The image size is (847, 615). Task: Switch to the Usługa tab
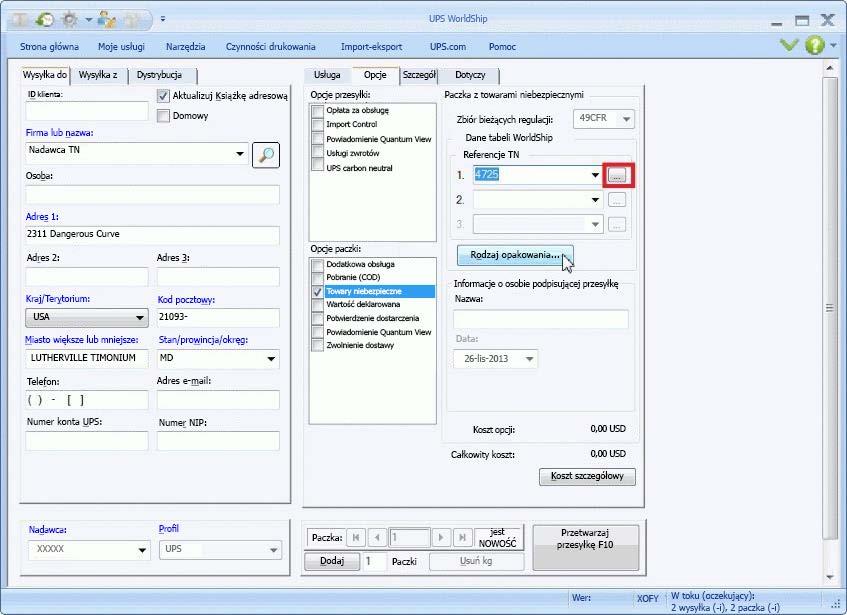327,75
